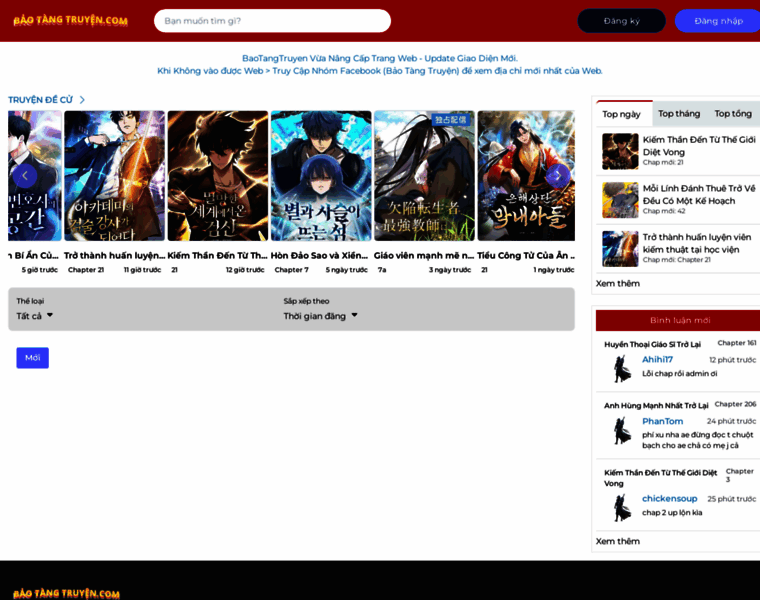Click the Đăng ký button

coord(621,21)
